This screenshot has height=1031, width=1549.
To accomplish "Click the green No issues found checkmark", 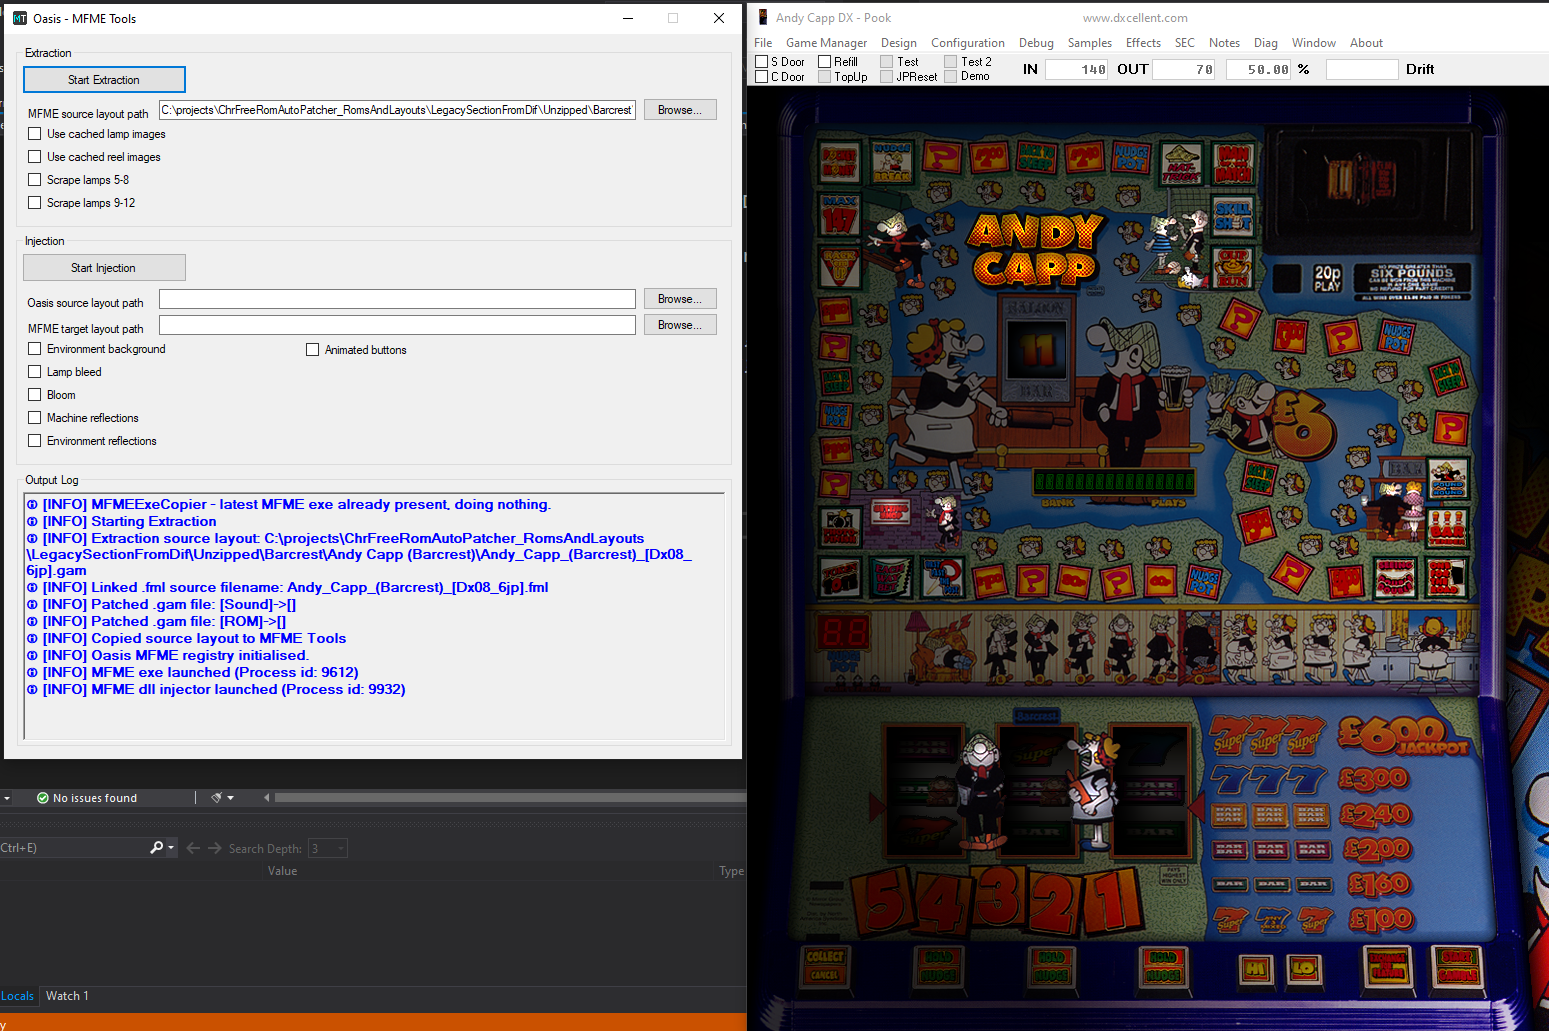I will click(x=43, y=798).
